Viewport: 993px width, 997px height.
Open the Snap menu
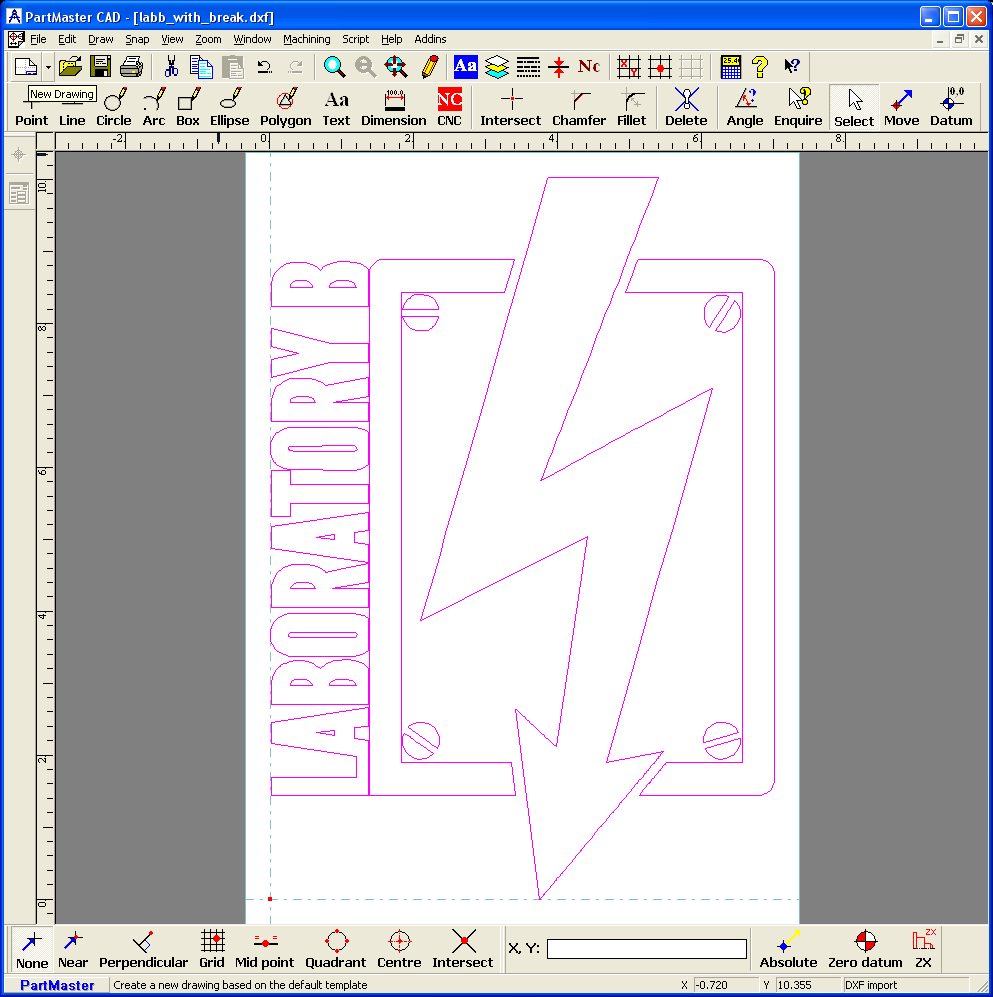pyautogui.click(x=137, y=39)
